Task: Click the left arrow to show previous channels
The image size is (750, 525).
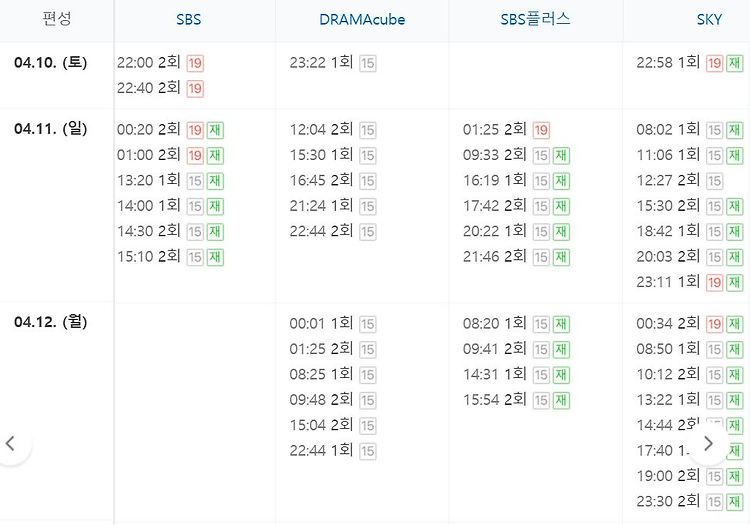Action: coord(11,443)
